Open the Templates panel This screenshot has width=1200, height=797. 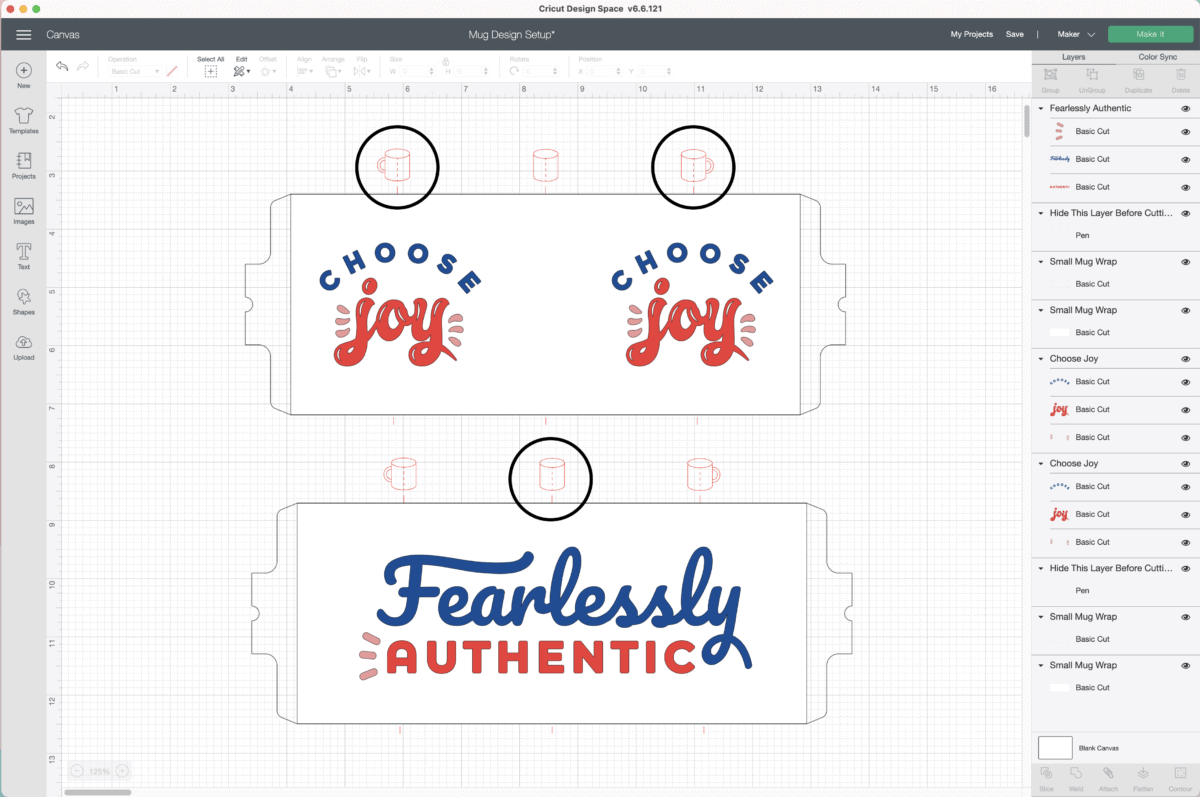(23, 119)
